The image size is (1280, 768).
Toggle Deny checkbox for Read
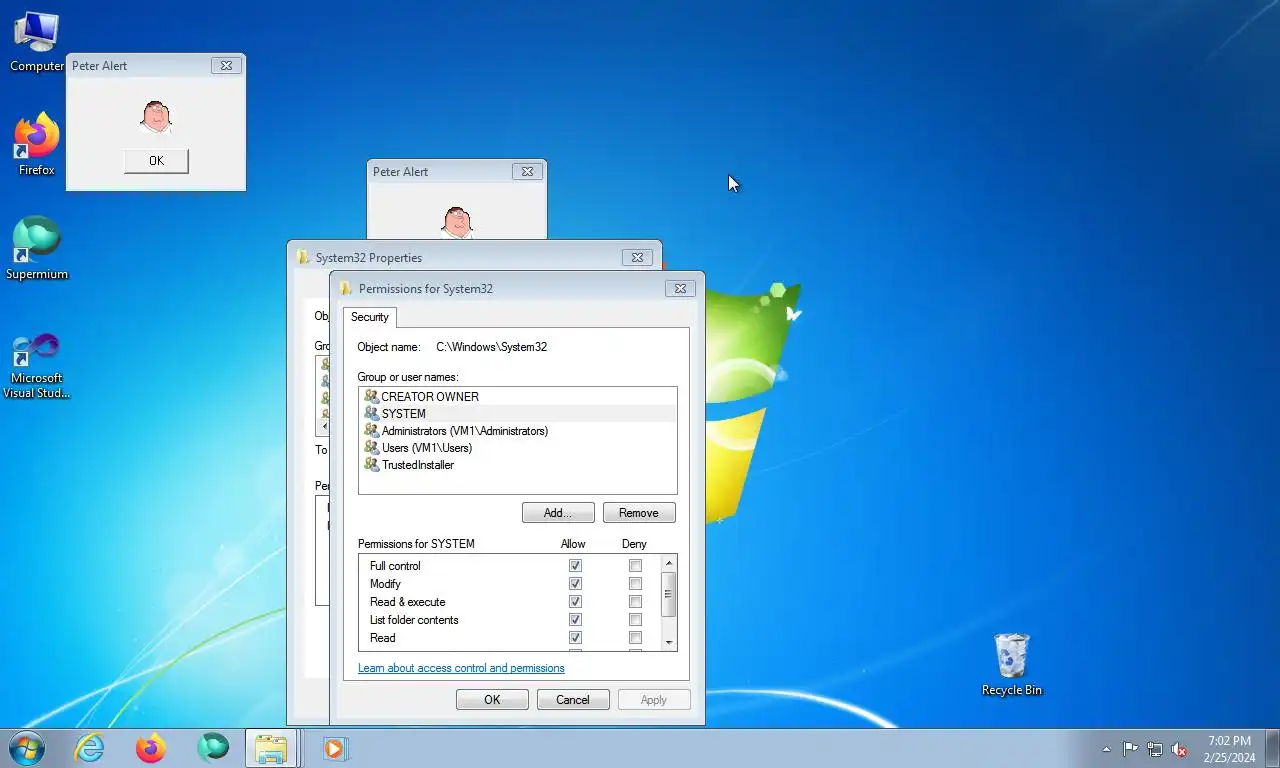[x=635, y=638]
